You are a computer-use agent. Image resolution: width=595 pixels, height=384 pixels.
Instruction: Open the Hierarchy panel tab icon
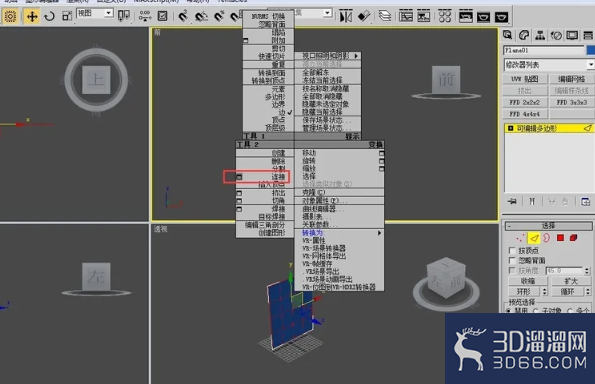[x=540, y=35]
